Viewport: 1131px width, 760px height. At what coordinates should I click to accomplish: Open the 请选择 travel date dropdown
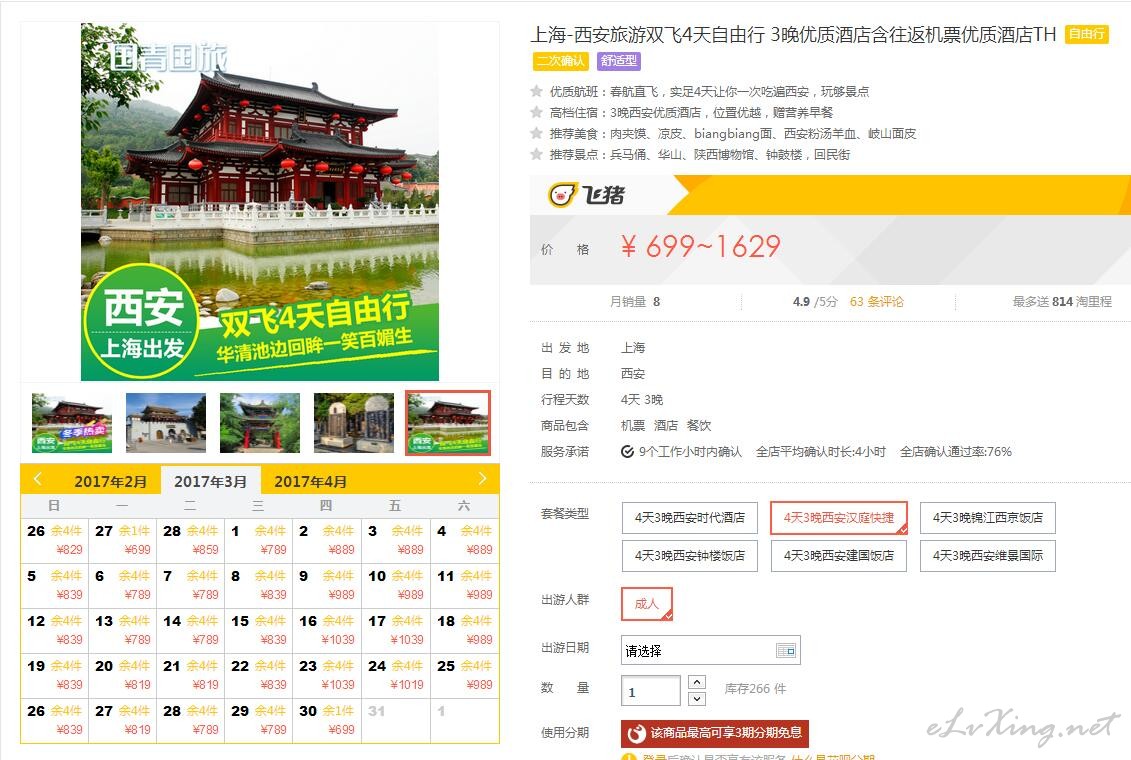click(710, 650)
